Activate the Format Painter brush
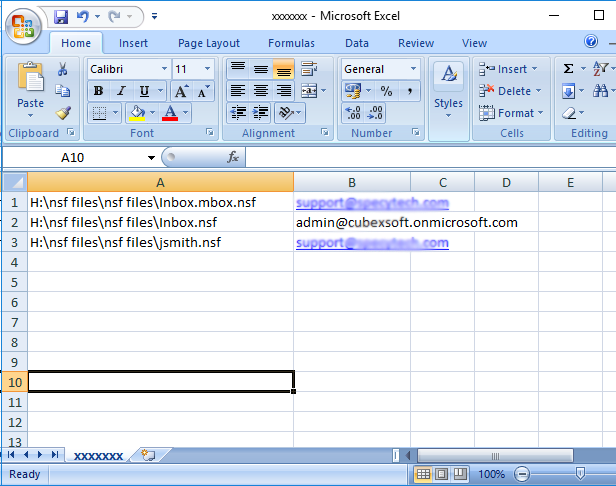This screenshot has height=486, width=616. 63,113
